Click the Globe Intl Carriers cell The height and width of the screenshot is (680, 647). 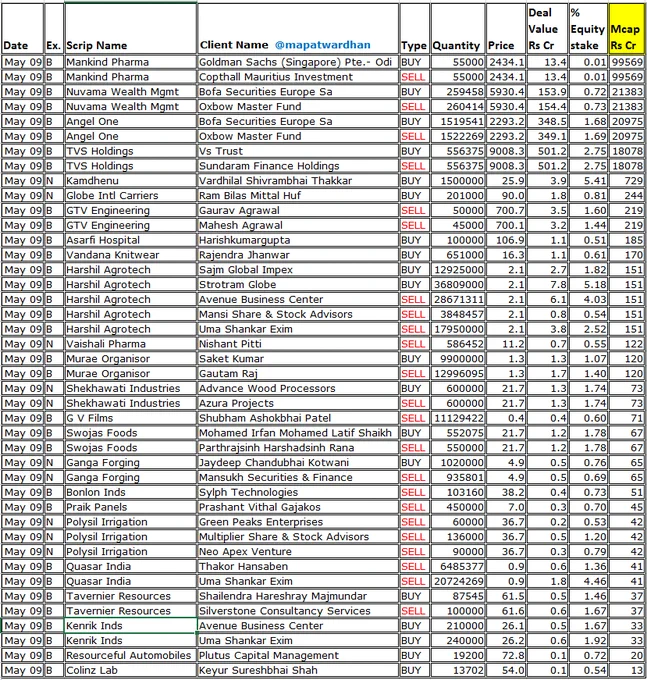coord(130,196)
